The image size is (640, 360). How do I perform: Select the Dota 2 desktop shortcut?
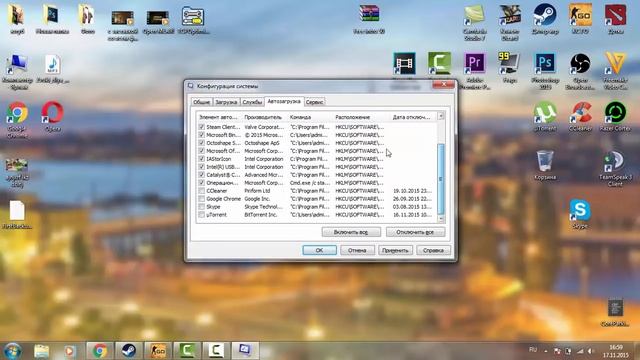tap(615, 16)
